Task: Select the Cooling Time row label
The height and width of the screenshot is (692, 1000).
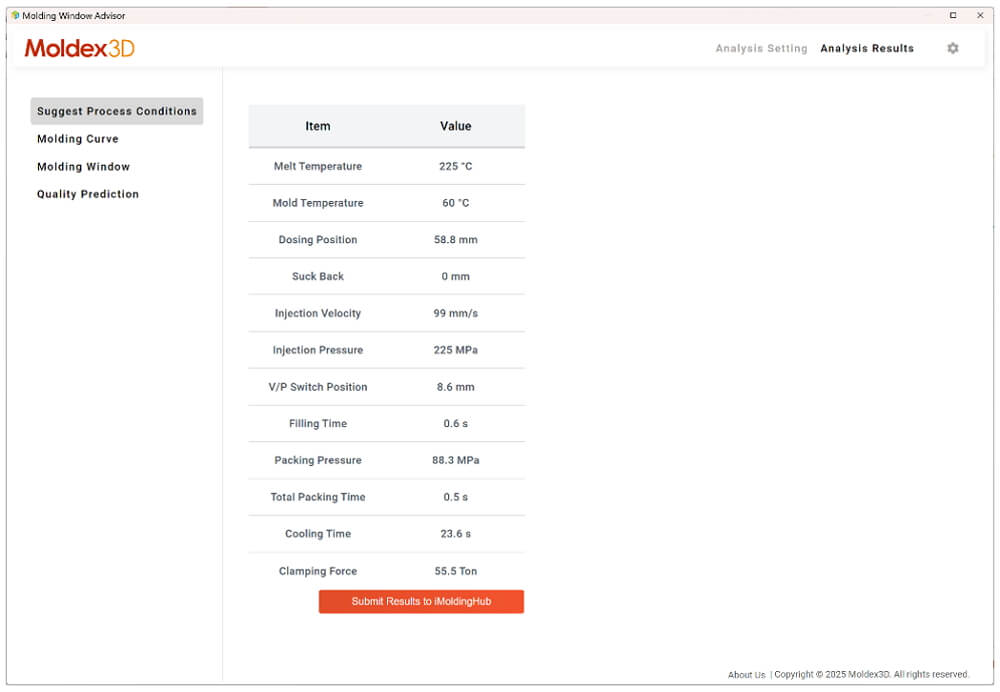Action: (x=318, y=534)
